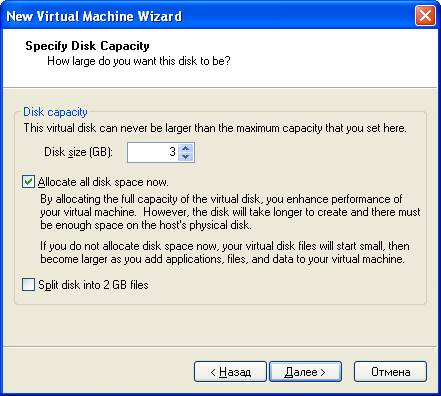Close the New Virtual Machine Wizard window
This screenshot has height=396, width=441.
tap(425, 16)
